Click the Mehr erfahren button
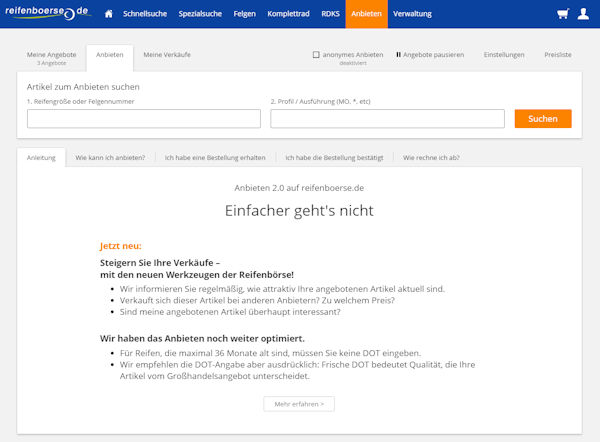 coord(299,404)
